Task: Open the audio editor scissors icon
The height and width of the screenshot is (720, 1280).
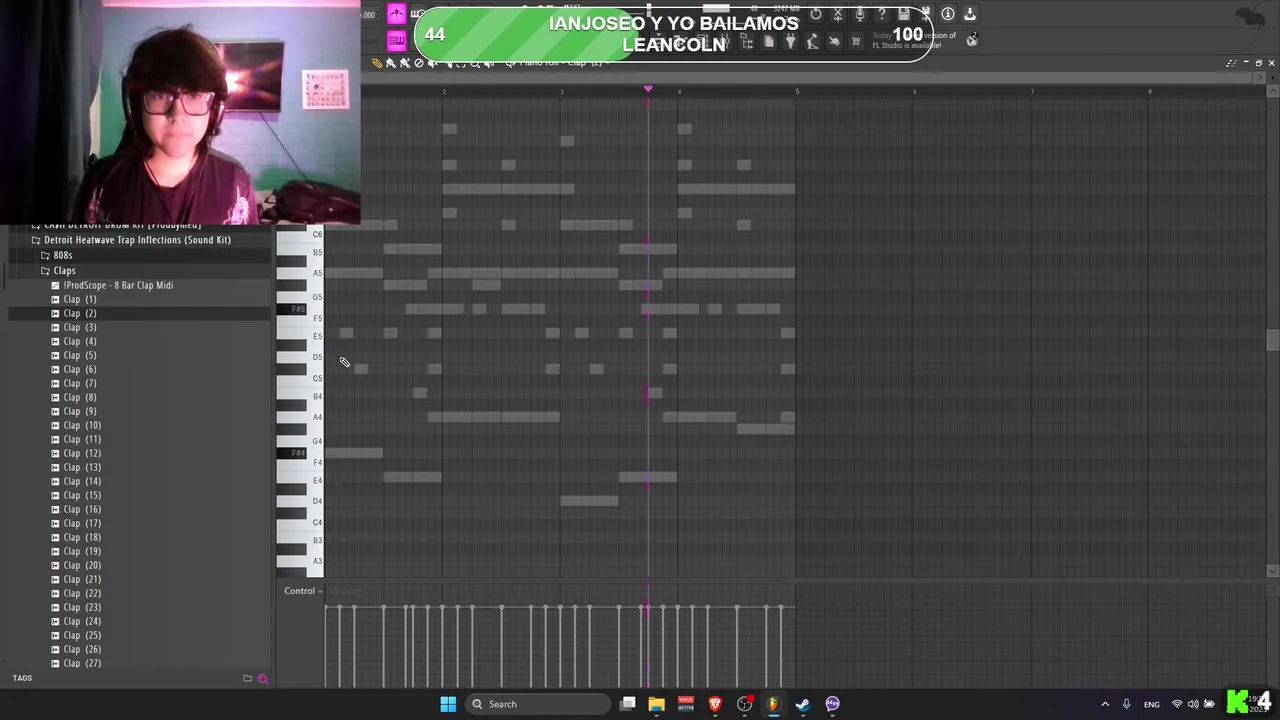Action: click(x=838, y=14)
